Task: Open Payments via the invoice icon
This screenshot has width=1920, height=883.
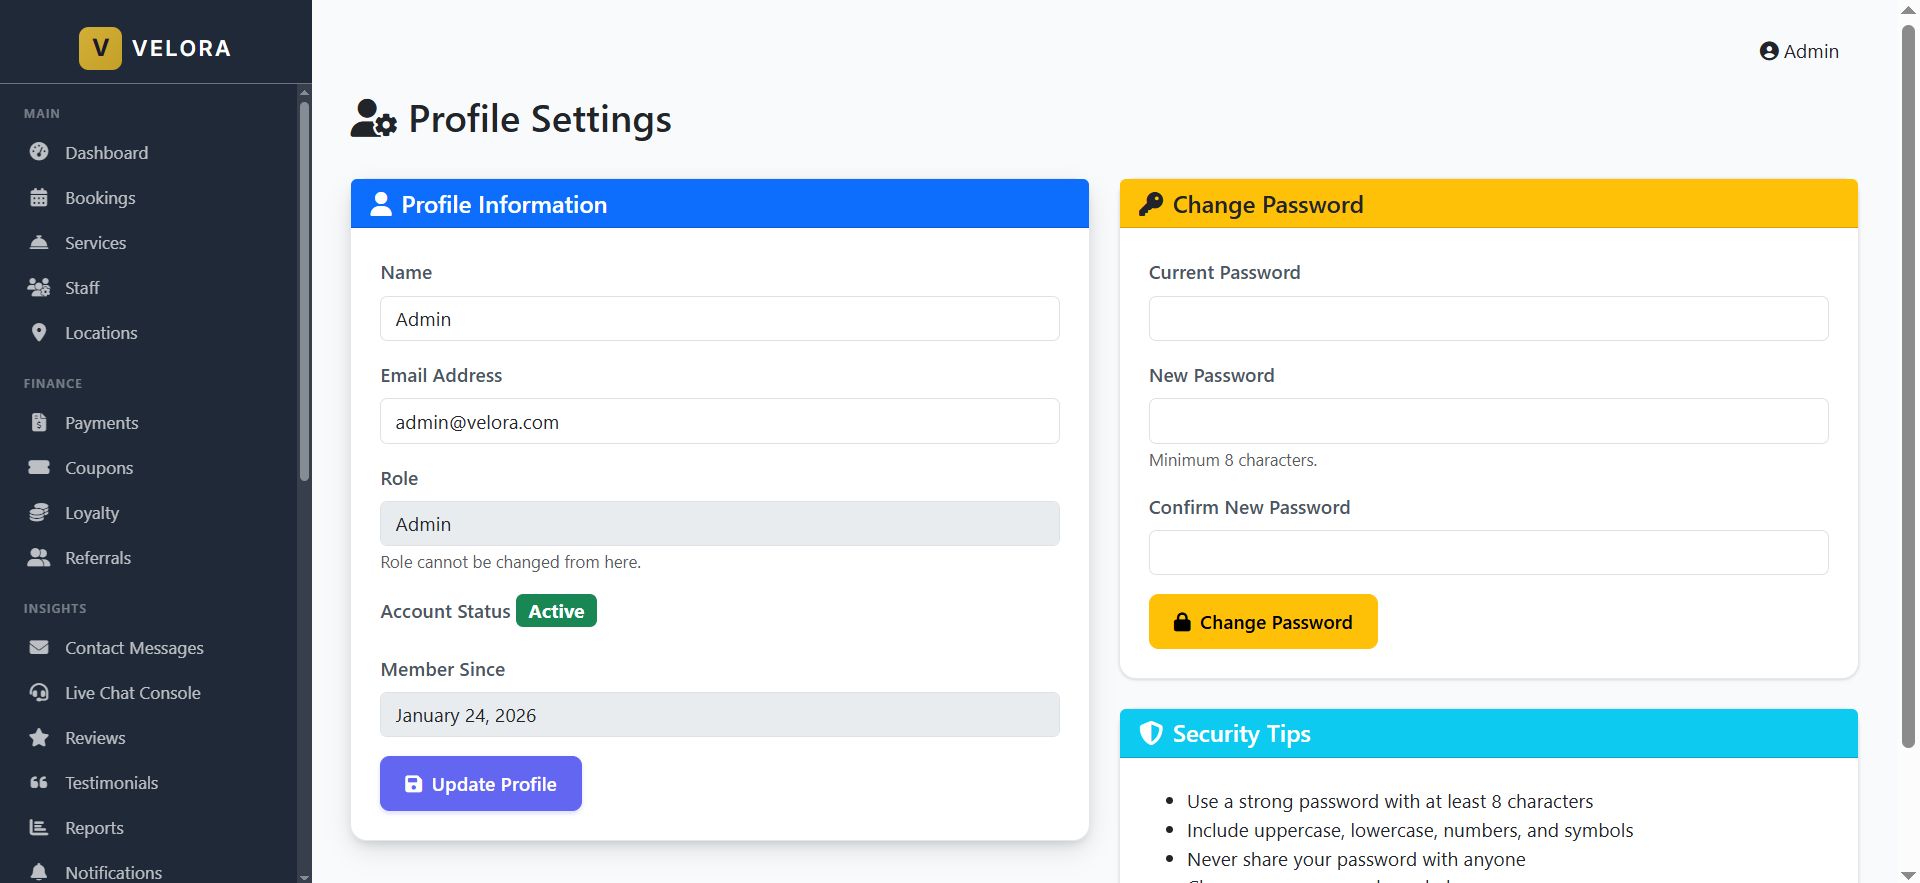Action: pyautogui.click(x=39, y=422)
